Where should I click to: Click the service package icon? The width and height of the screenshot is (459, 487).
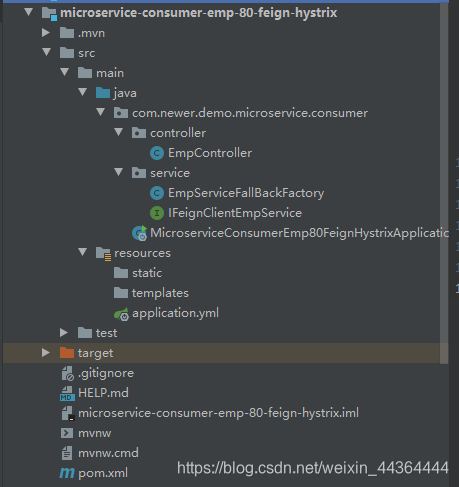tap(139, 173)
